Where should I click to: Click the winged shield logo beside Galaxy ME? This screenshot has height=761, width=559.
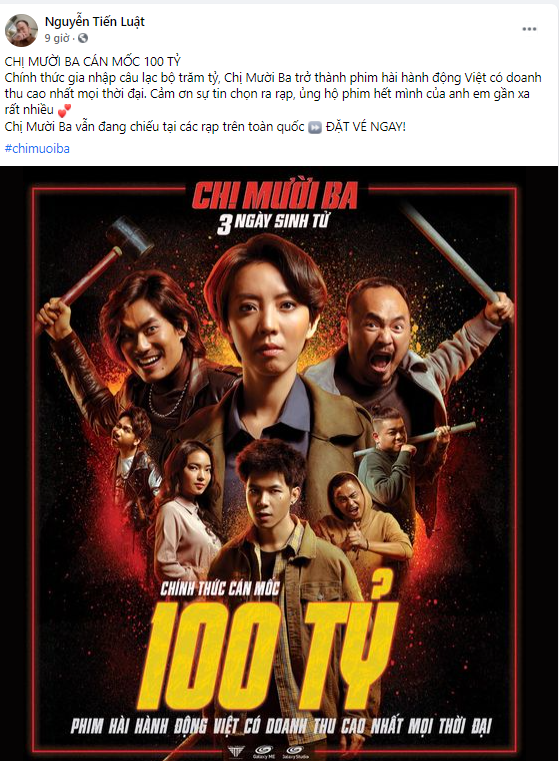pyautogui.click(x=235, y=753)
